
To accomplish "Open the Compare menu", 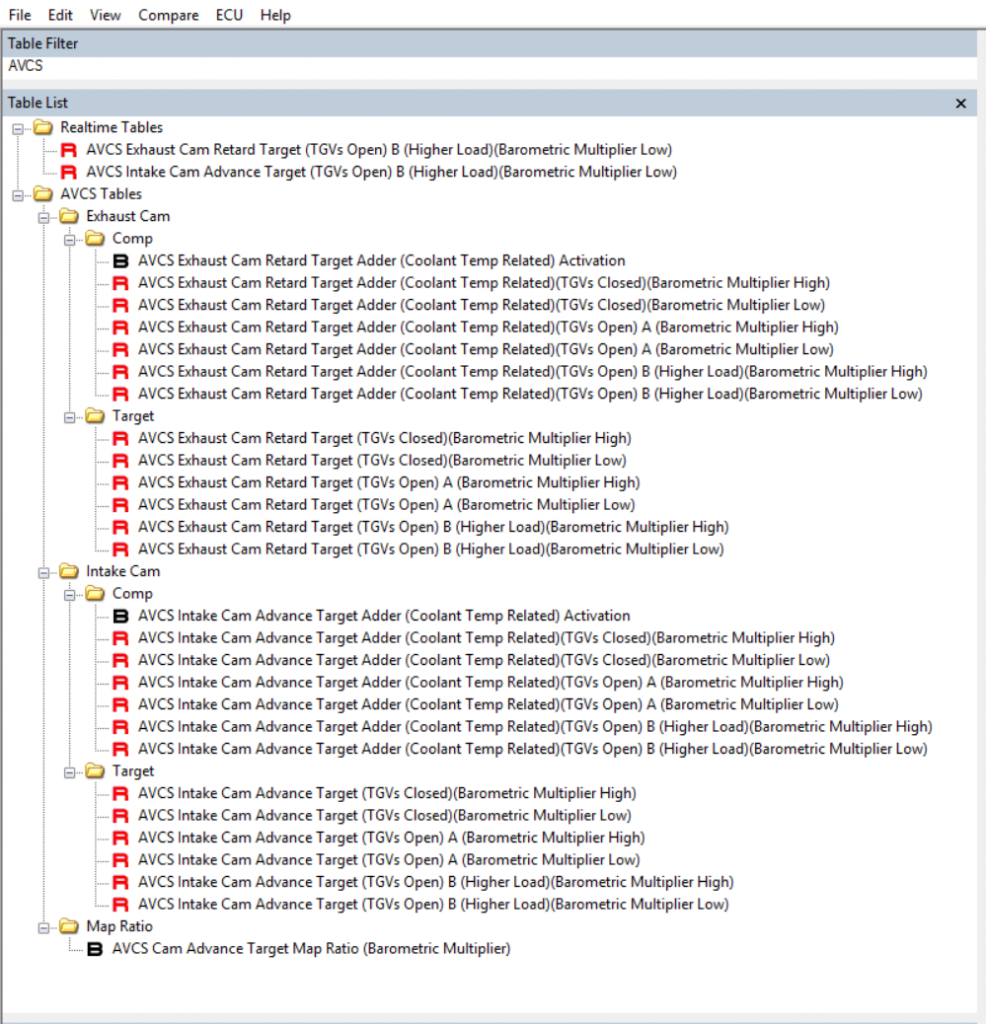I will click(168, 15).
